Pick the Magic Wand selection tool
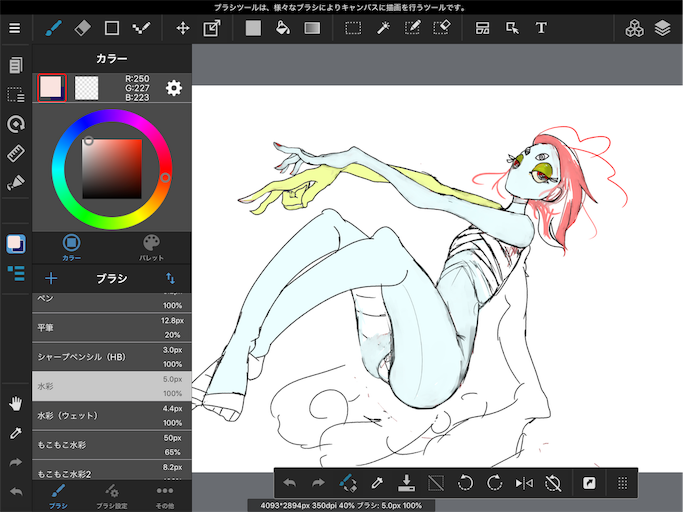The height and width of the screenshot is (512, 683). tap(383, 28)
